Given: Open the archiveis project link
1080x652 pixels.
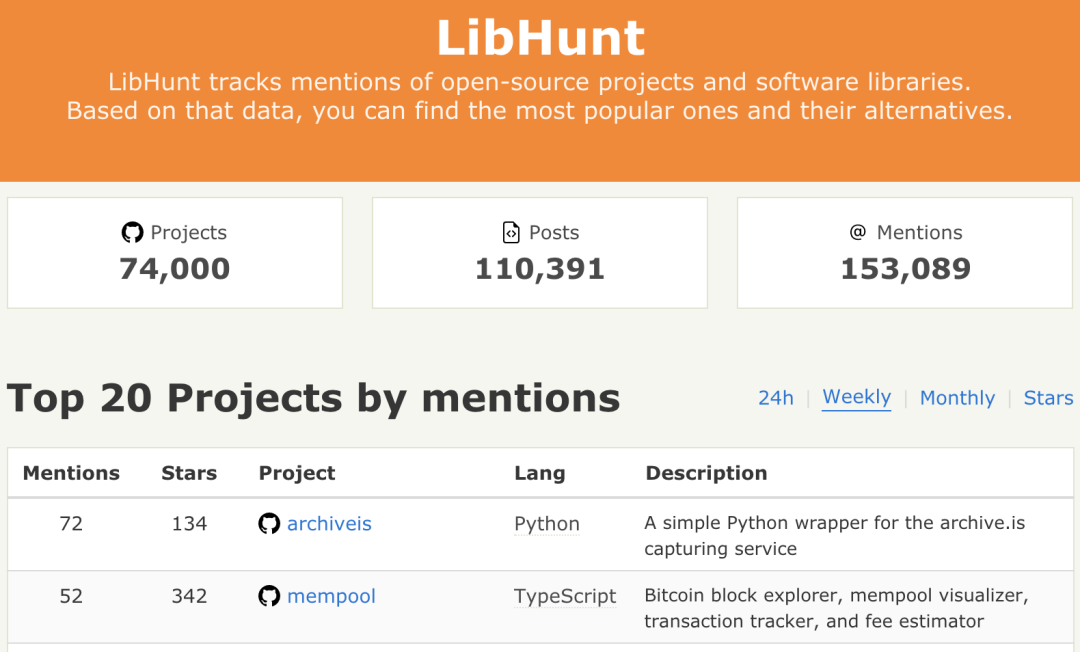Looking at the screenshot, I should [329, 523].
